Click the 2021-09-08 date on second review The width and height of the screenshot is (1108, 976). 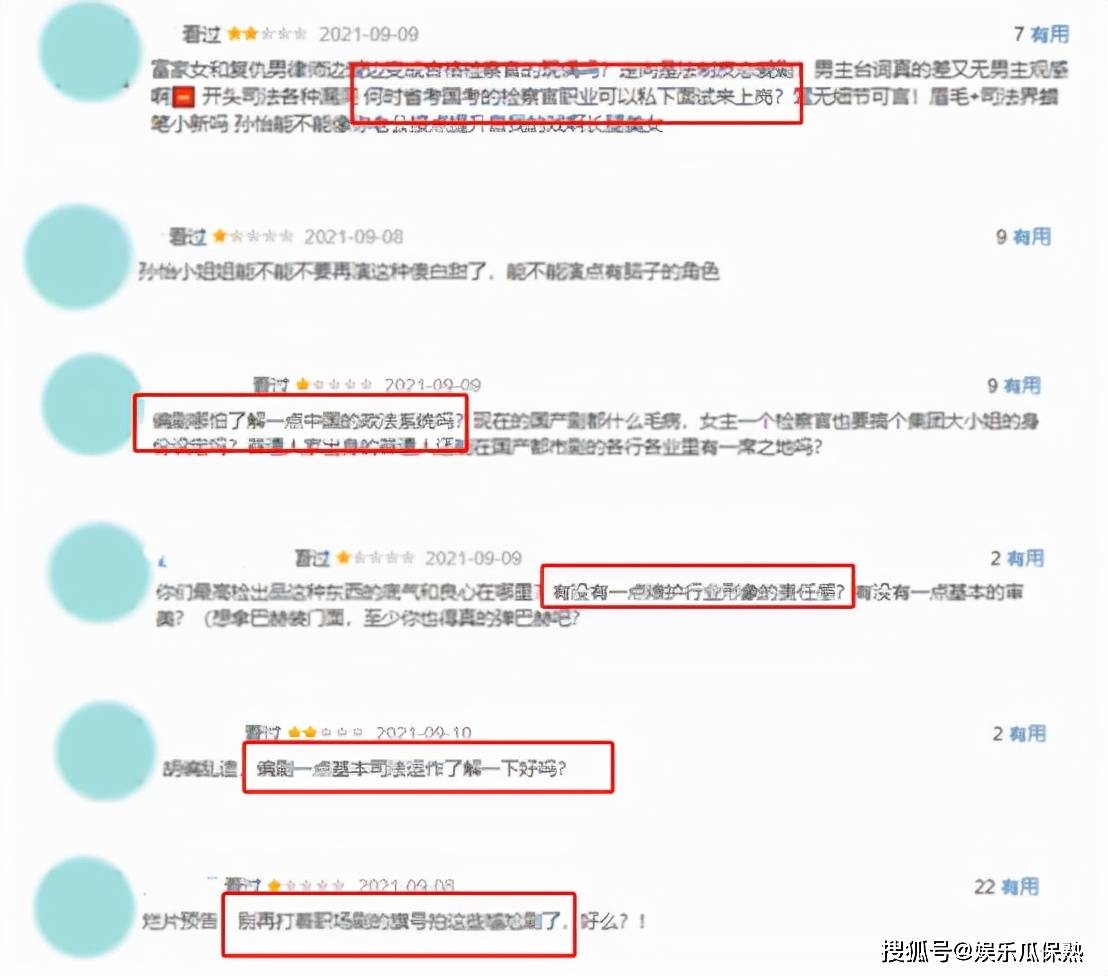pos(353,237)
